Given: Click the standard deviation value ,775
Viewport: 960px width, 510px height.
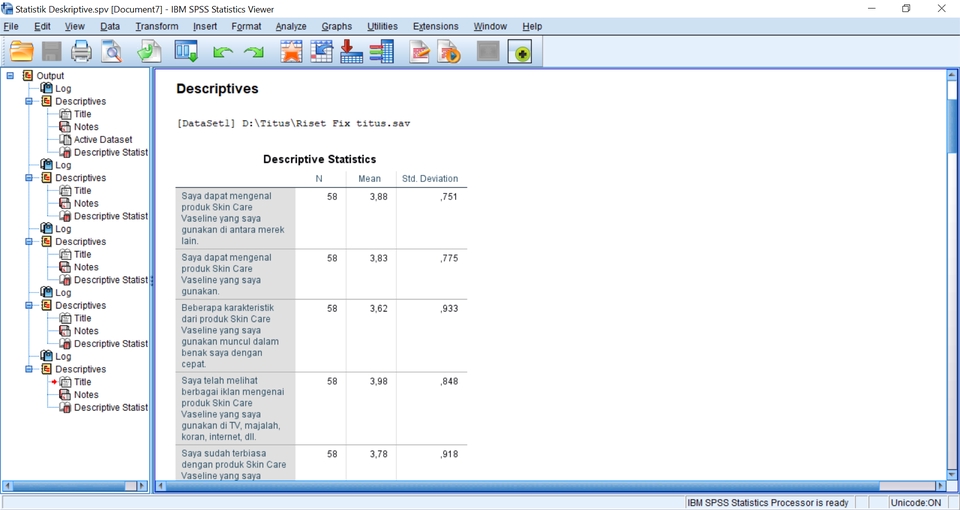Looking at the screenshot, I should (x=448, y=258).
